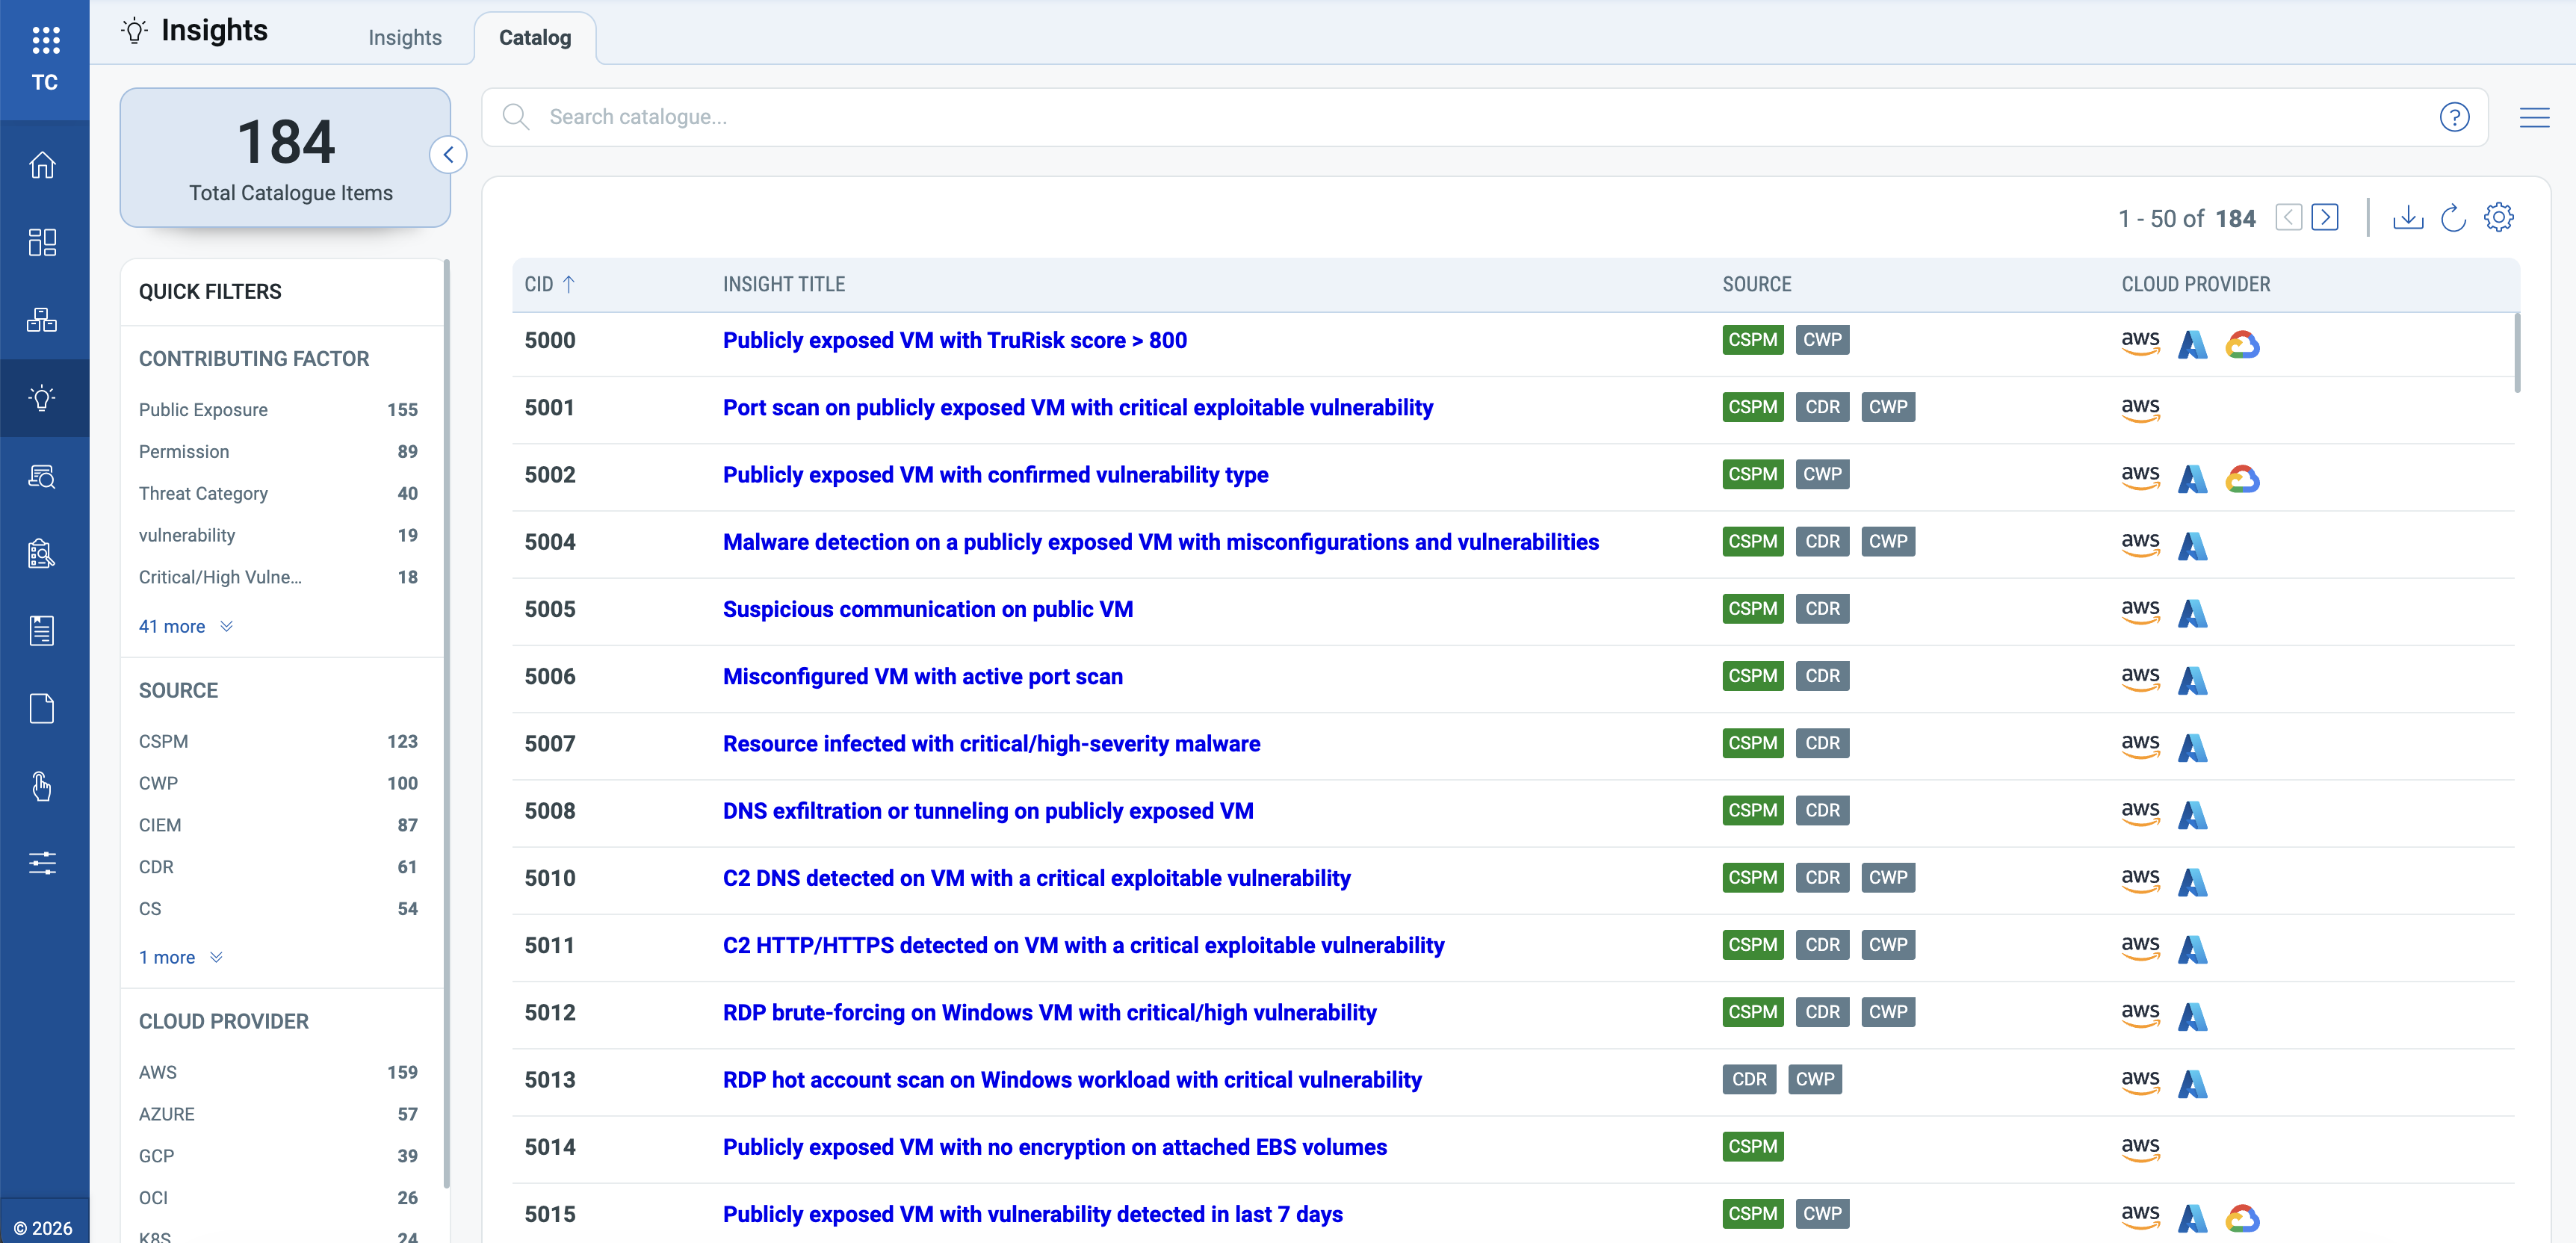2576x1243 pixels.
Task: Open the Inventory blocks sidebar icon
Action: tap(42, 320)
